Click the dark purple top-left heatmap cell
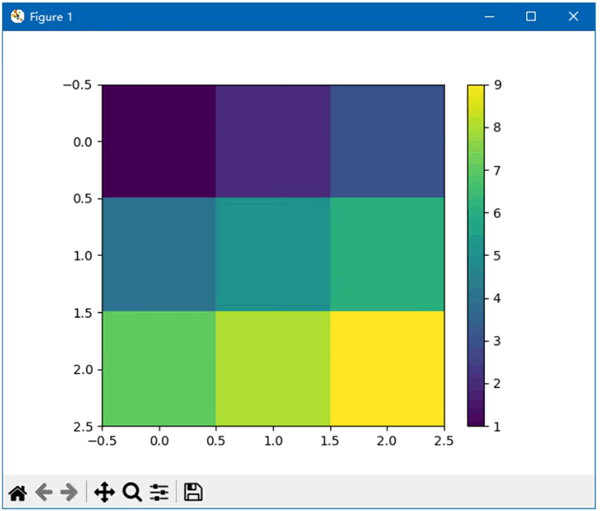The image size is (600, 511). [x=159, y=141]
